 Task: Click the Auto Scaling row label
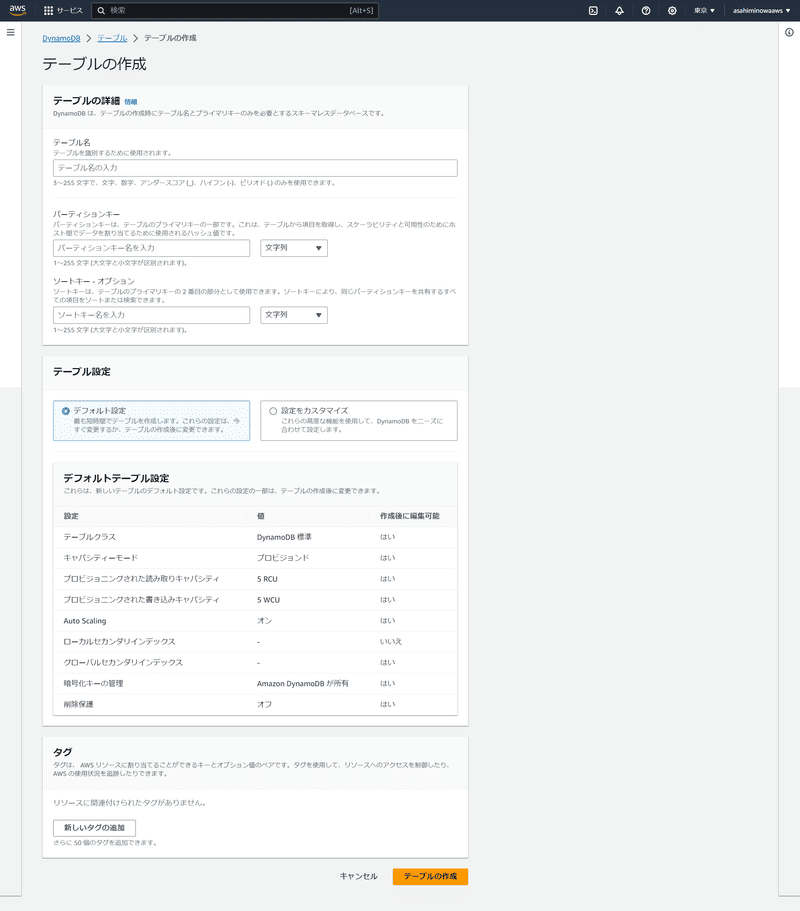pos(85,621)
